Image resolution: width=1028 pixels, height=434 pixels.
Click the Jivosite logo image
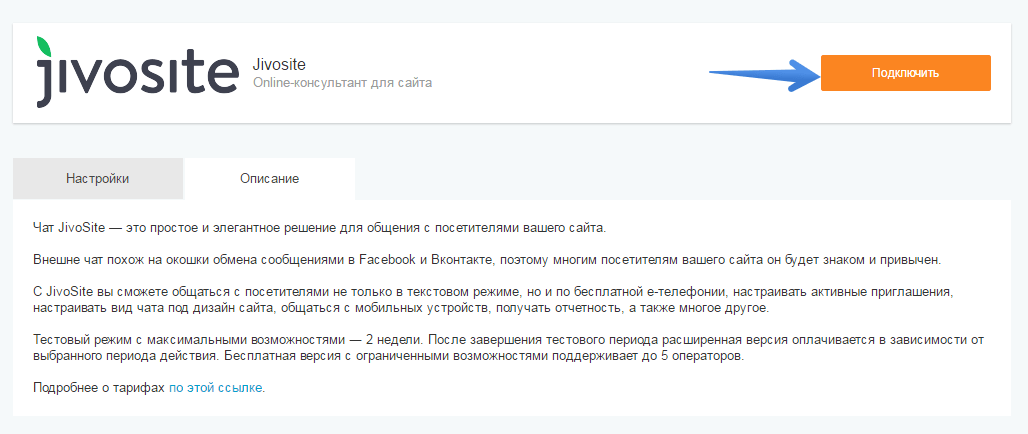(x=137, y=72)
